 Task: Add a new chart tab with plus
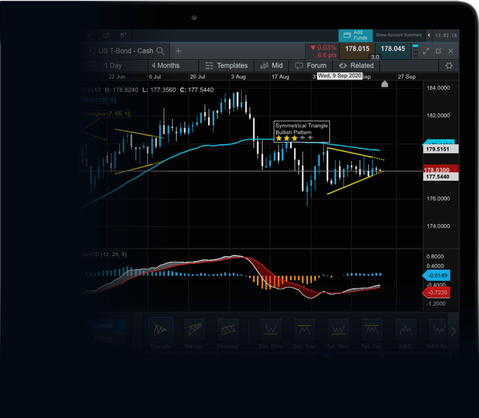tap(178, 51)
